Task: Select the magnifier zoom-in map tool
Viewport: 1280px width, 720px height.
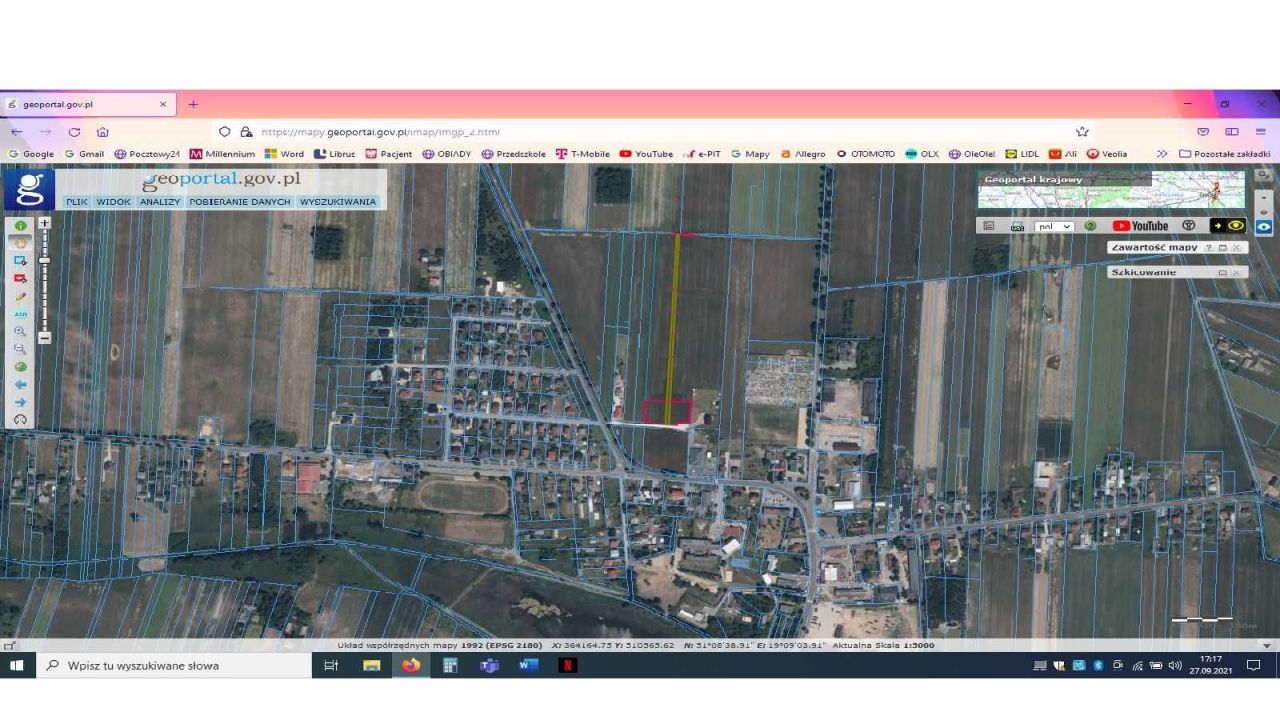Action: coord(20,331)
